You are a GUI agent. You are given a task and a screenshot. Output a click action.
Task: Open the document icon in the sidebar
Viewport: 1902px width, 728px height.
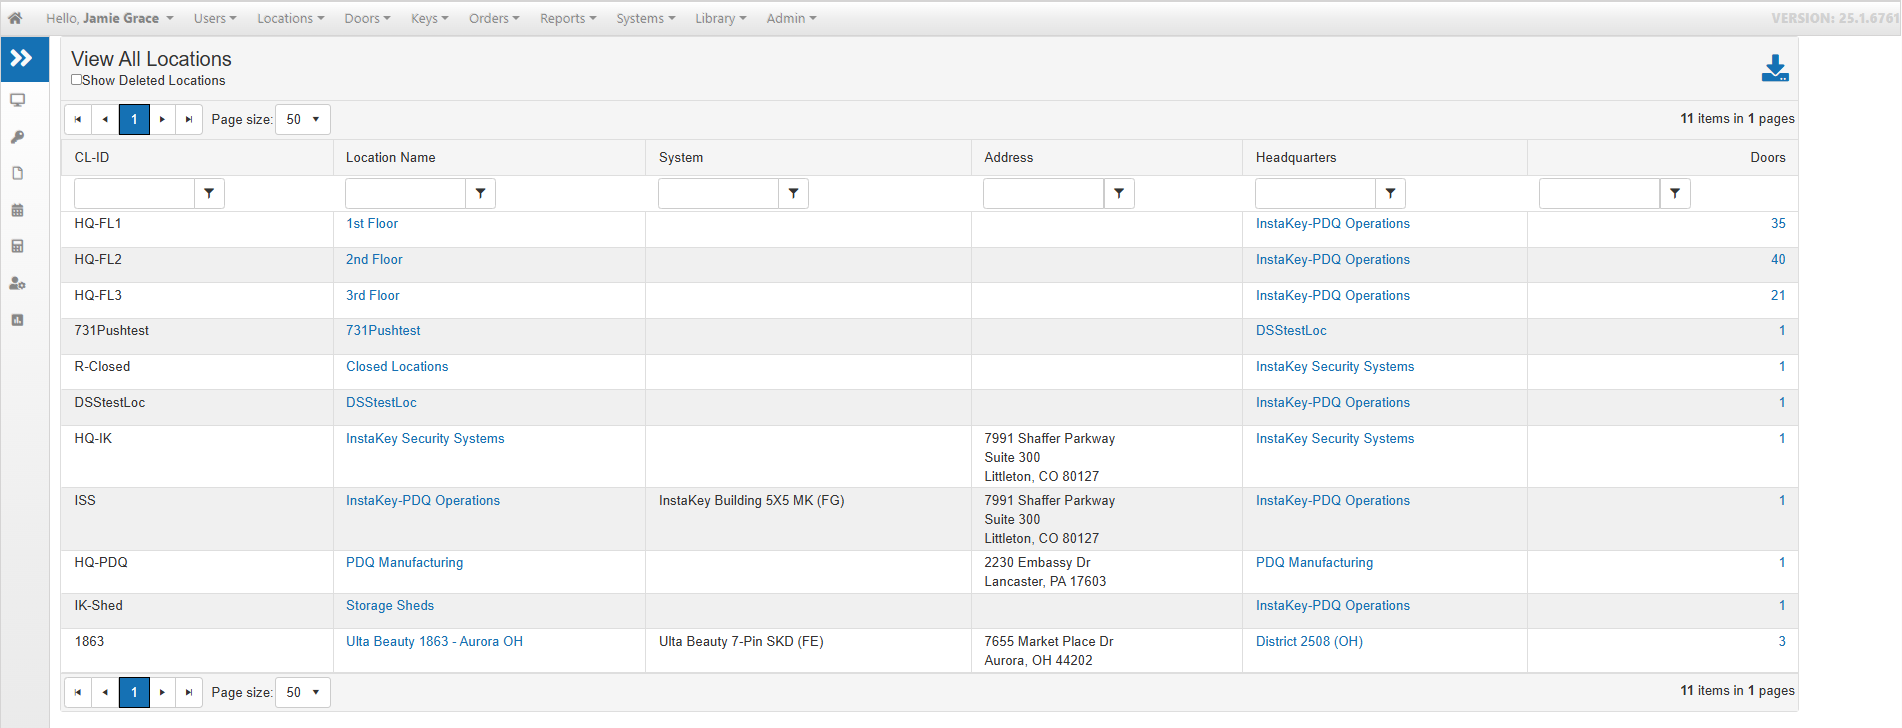click(x=18, y=173)
